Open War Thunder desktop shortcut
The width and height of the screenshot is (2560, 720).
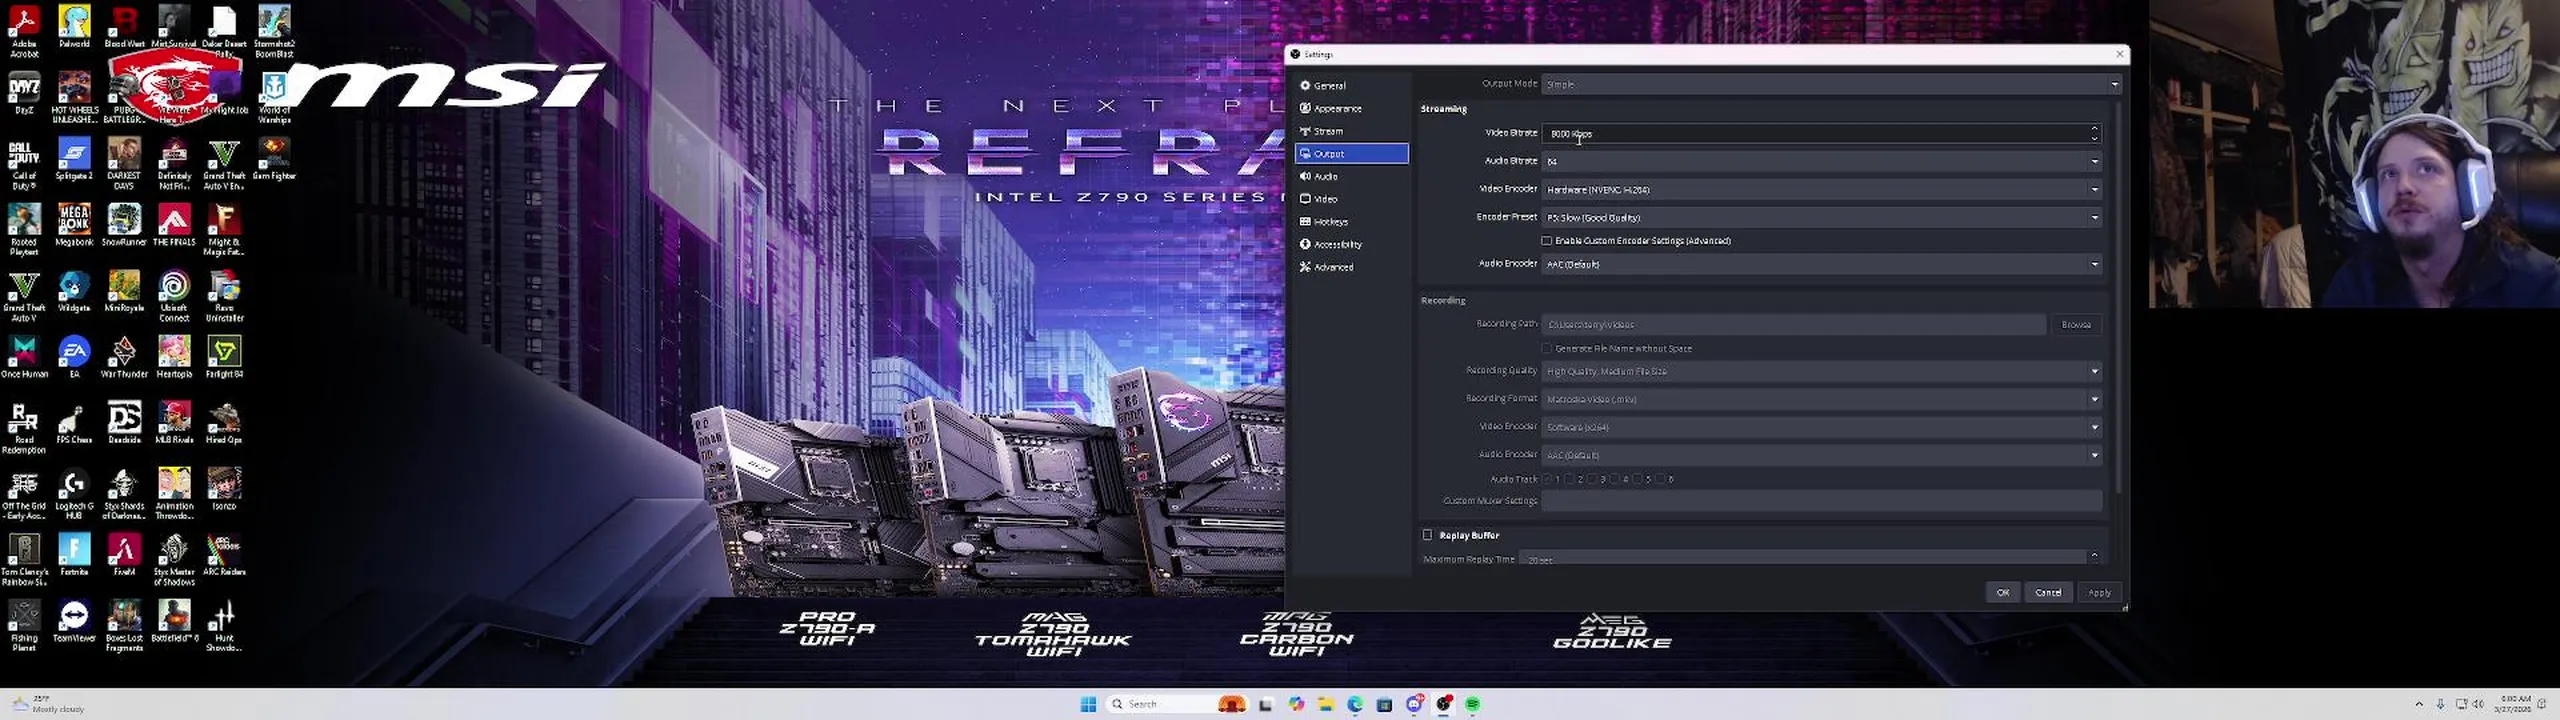click(x=124, y=357)
